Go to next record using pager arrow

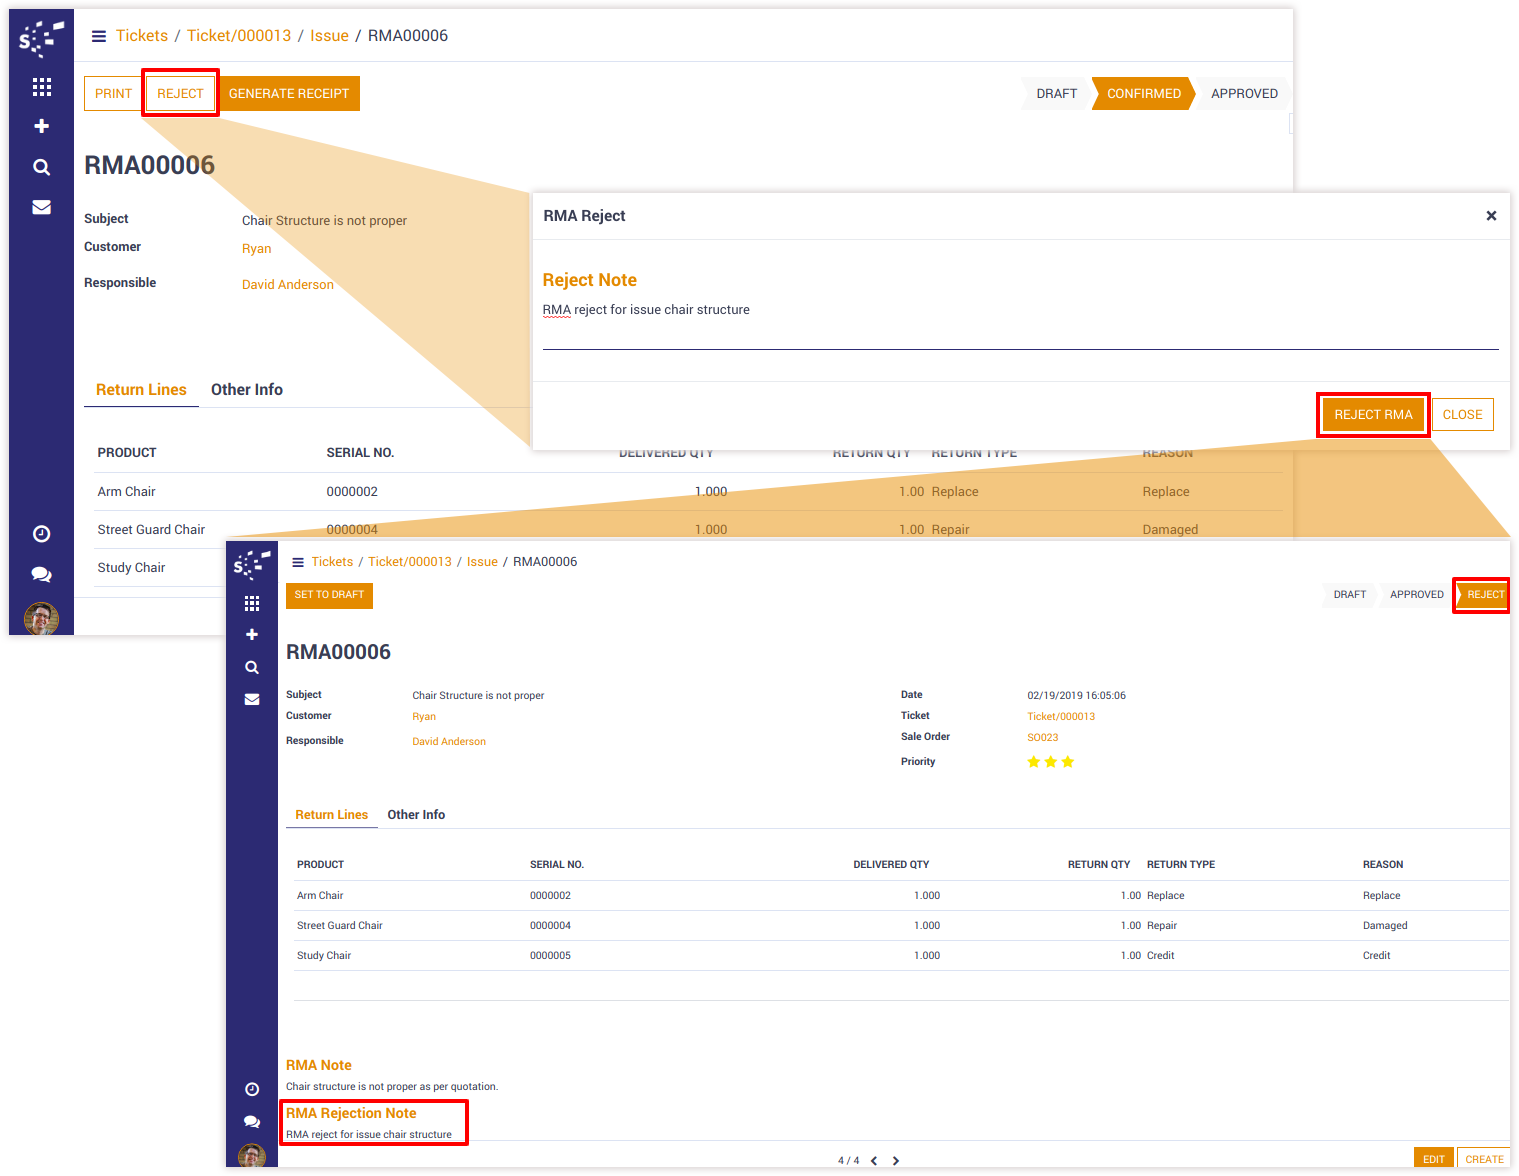(896, 1160)
